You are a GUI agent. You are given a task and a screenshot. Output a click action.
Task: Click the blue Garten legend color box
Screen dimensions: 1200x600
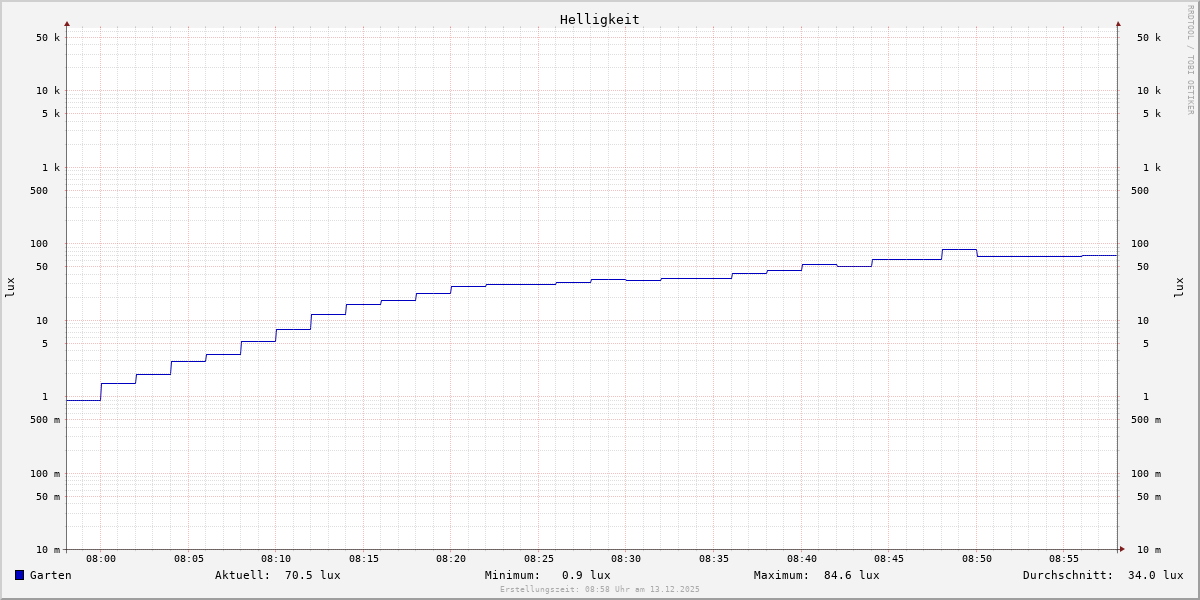19,575
